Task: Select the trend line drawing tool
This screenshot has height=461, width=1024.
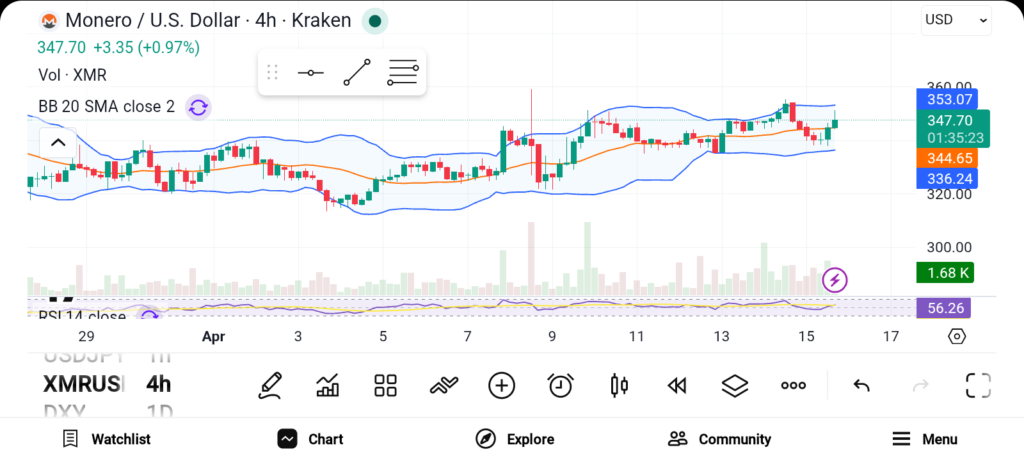Action: coord(356,73)
